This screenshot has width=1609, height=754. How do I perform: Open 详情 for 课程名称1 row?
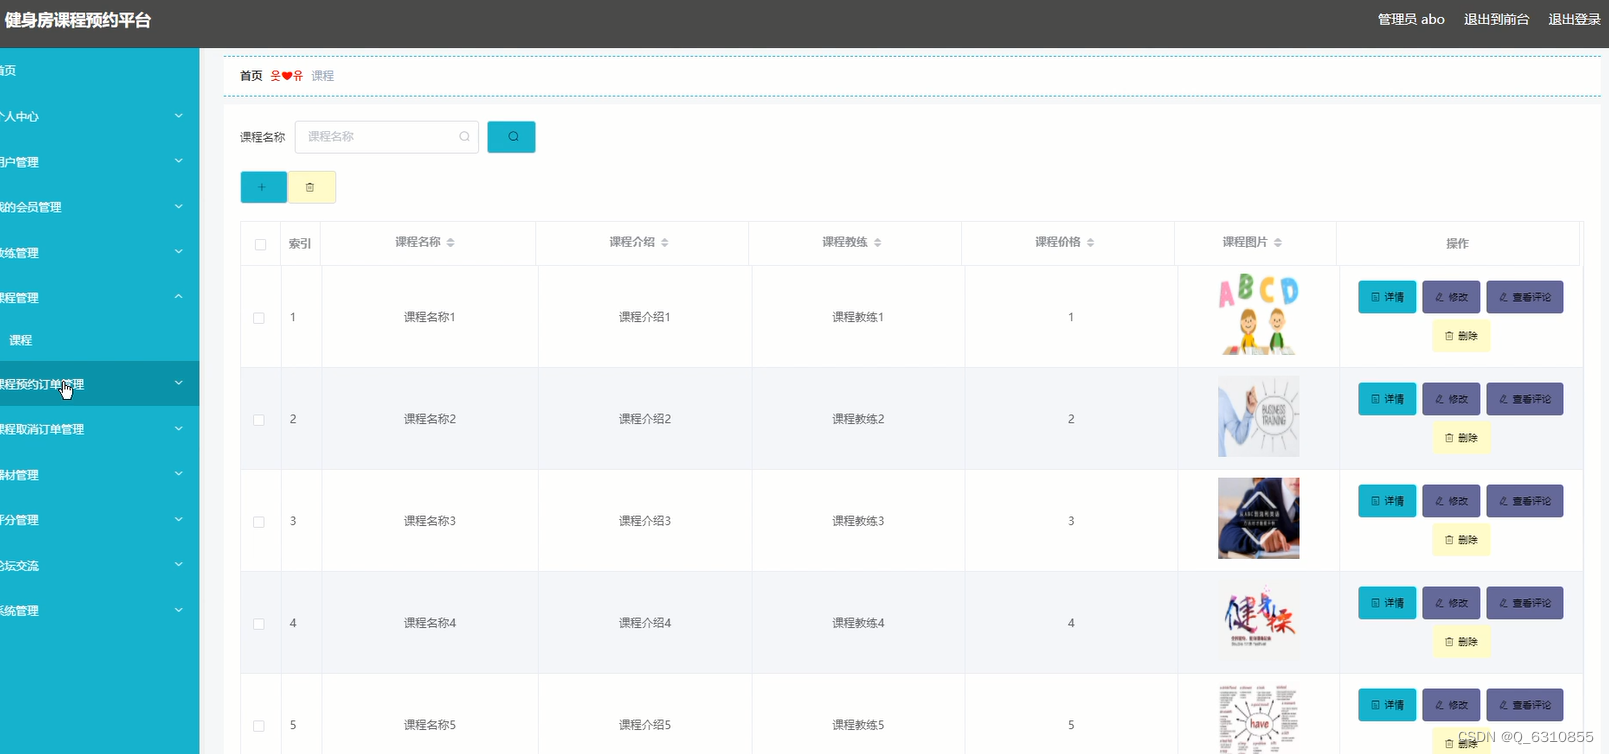(1387, 297)
